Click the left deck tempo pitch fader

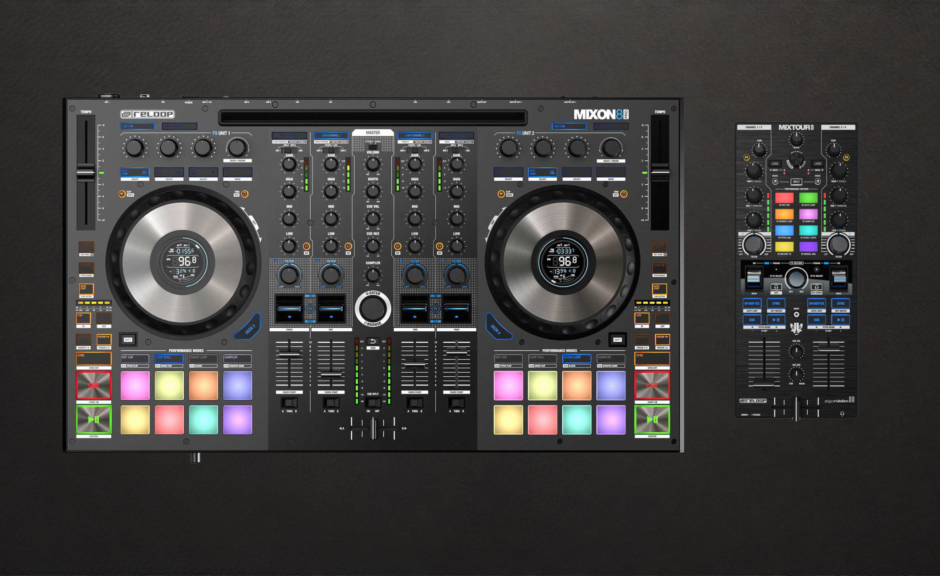(86, 172)
